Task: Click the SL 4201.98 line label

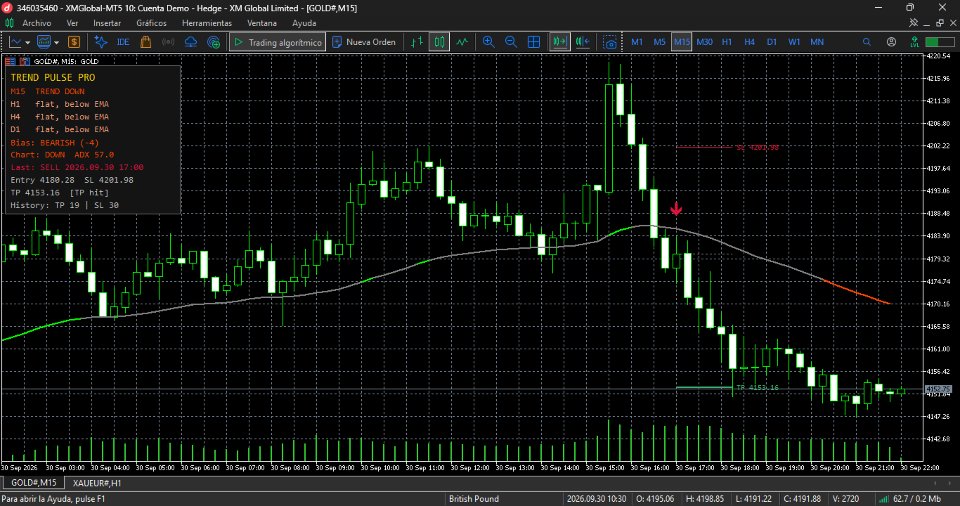Action: pos(757,148)
